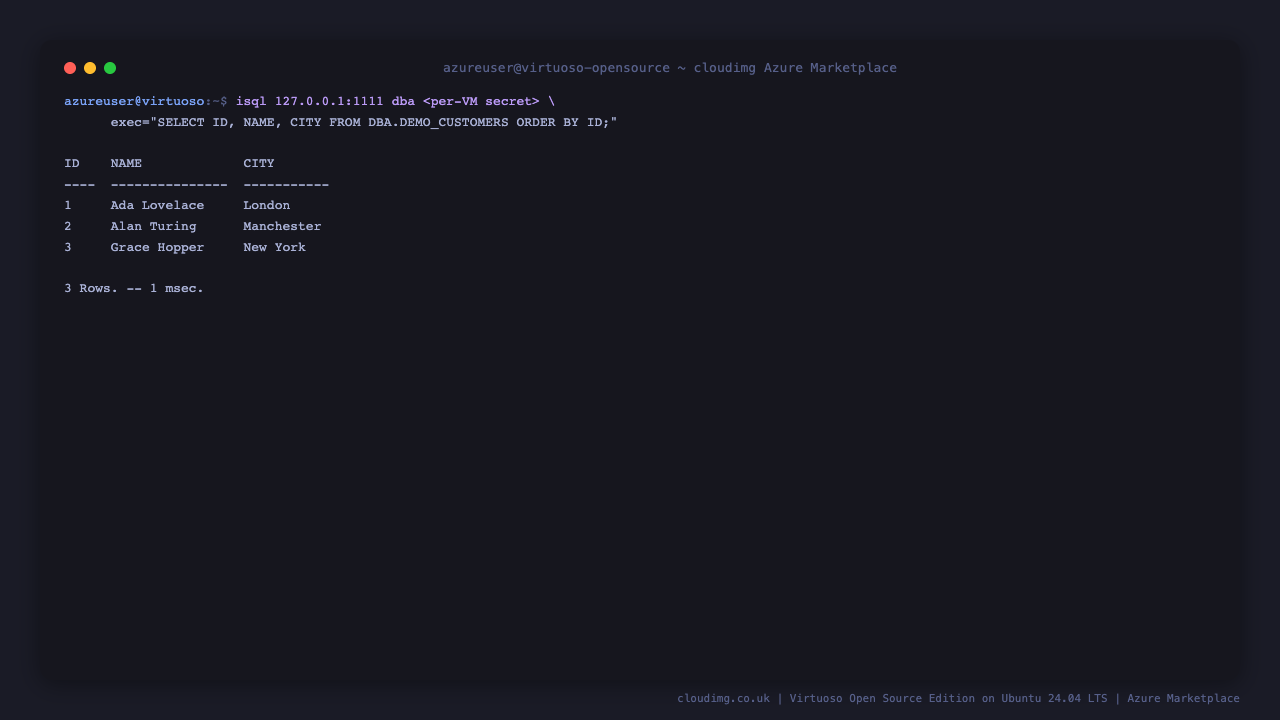This screenshot has width=1280, height=720.
Task: Click the prompt 'azureuser@virtuoso'
Action: 134,101
